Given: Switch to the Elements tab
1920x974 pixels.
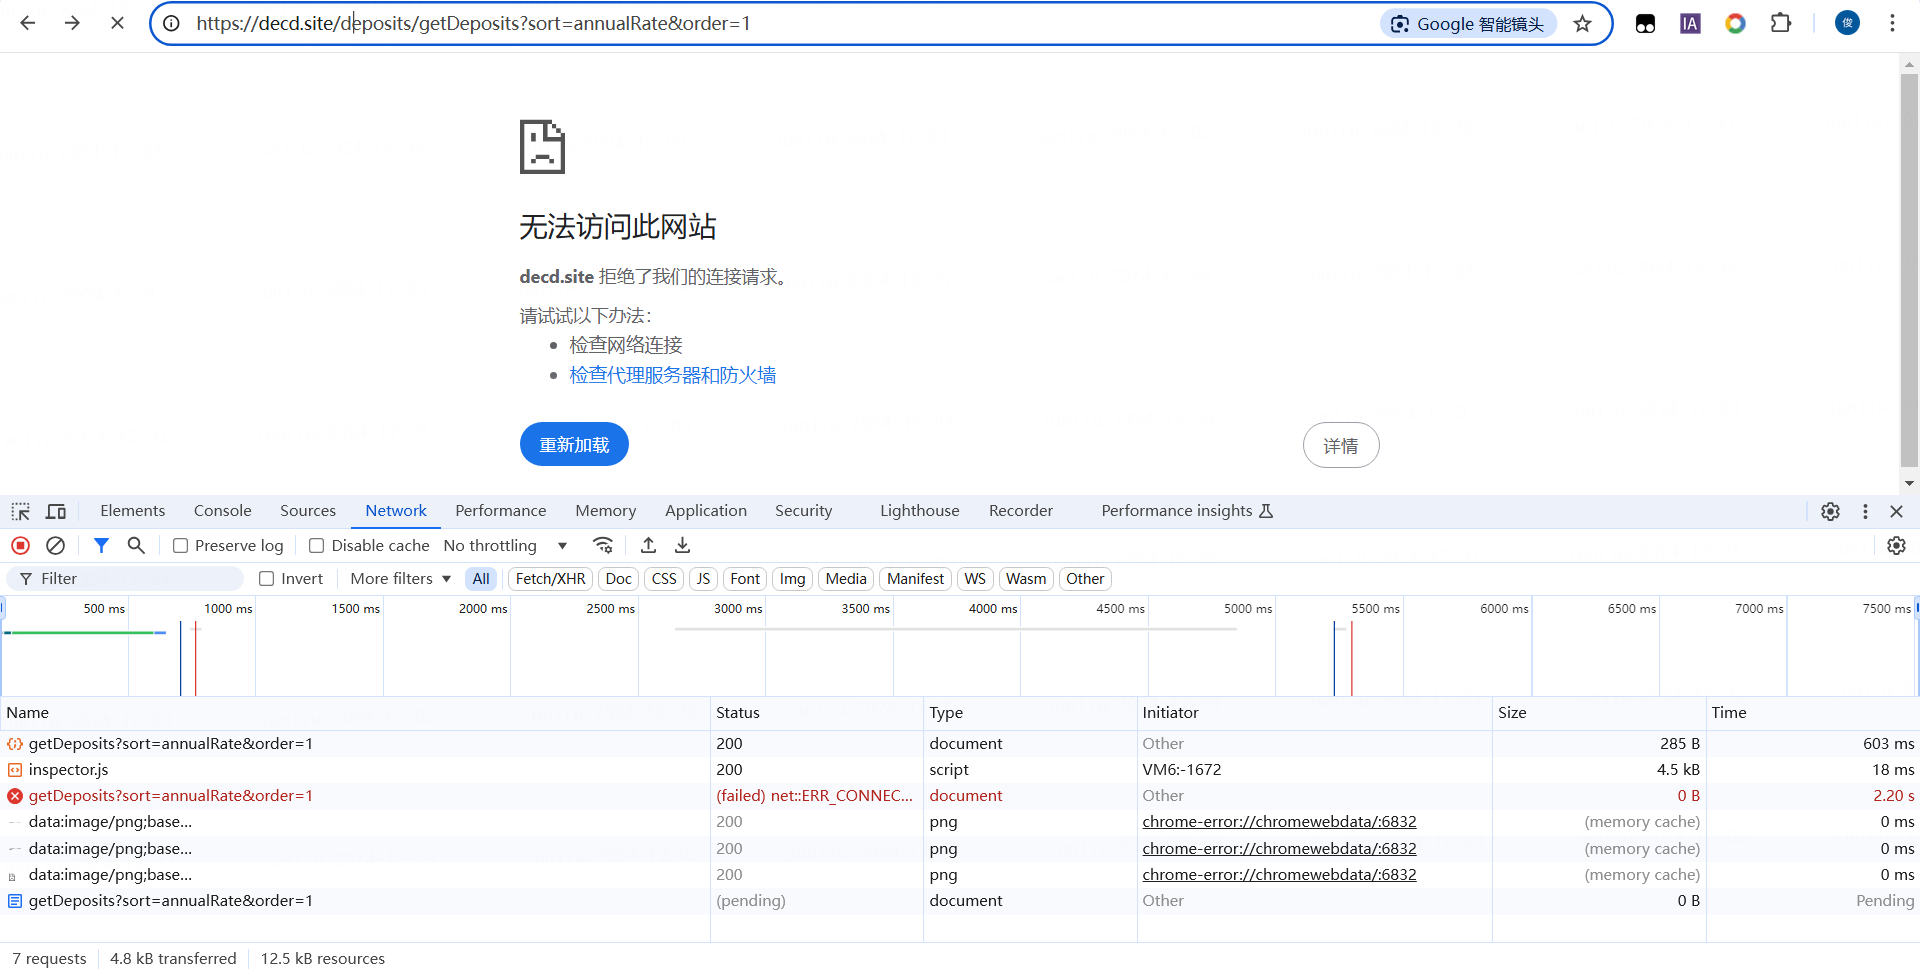Looking at the screenshot, I should (x=133, y=511).
